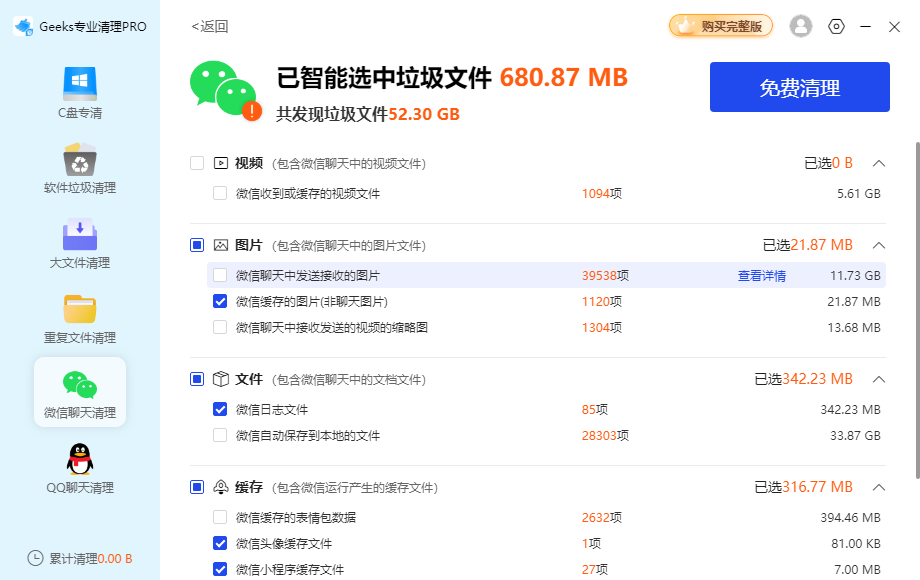Click the vertical scrollbar thumb

(x=917, y=310)
